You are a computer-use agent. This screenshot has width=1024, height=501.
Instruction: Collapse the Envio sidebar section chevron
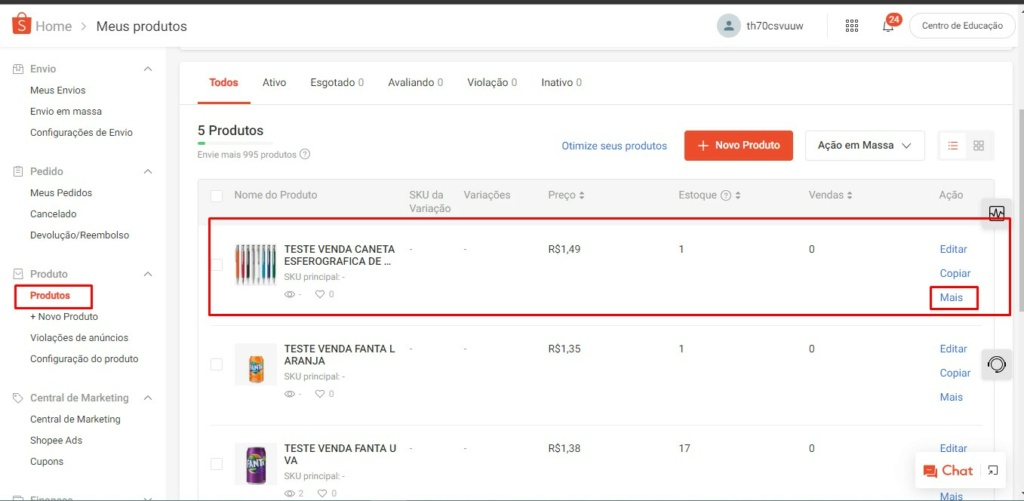[x=148, y=69]
